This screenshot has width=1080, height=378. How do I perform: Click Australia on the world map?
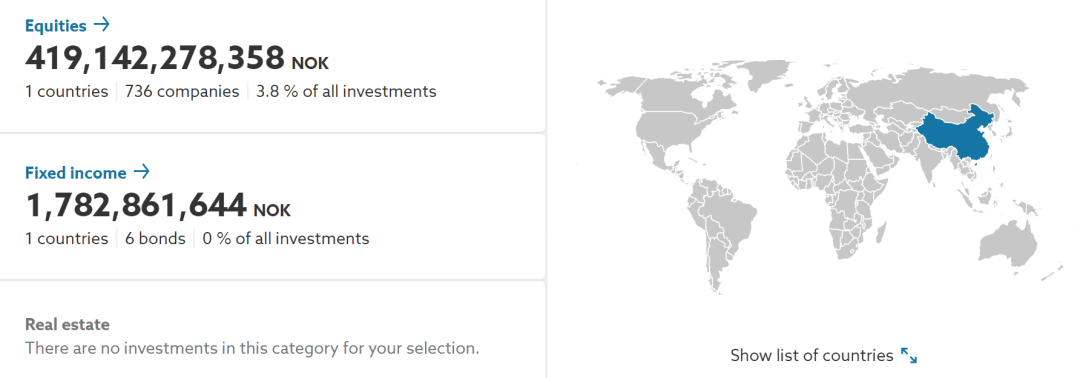[1009, 241]
